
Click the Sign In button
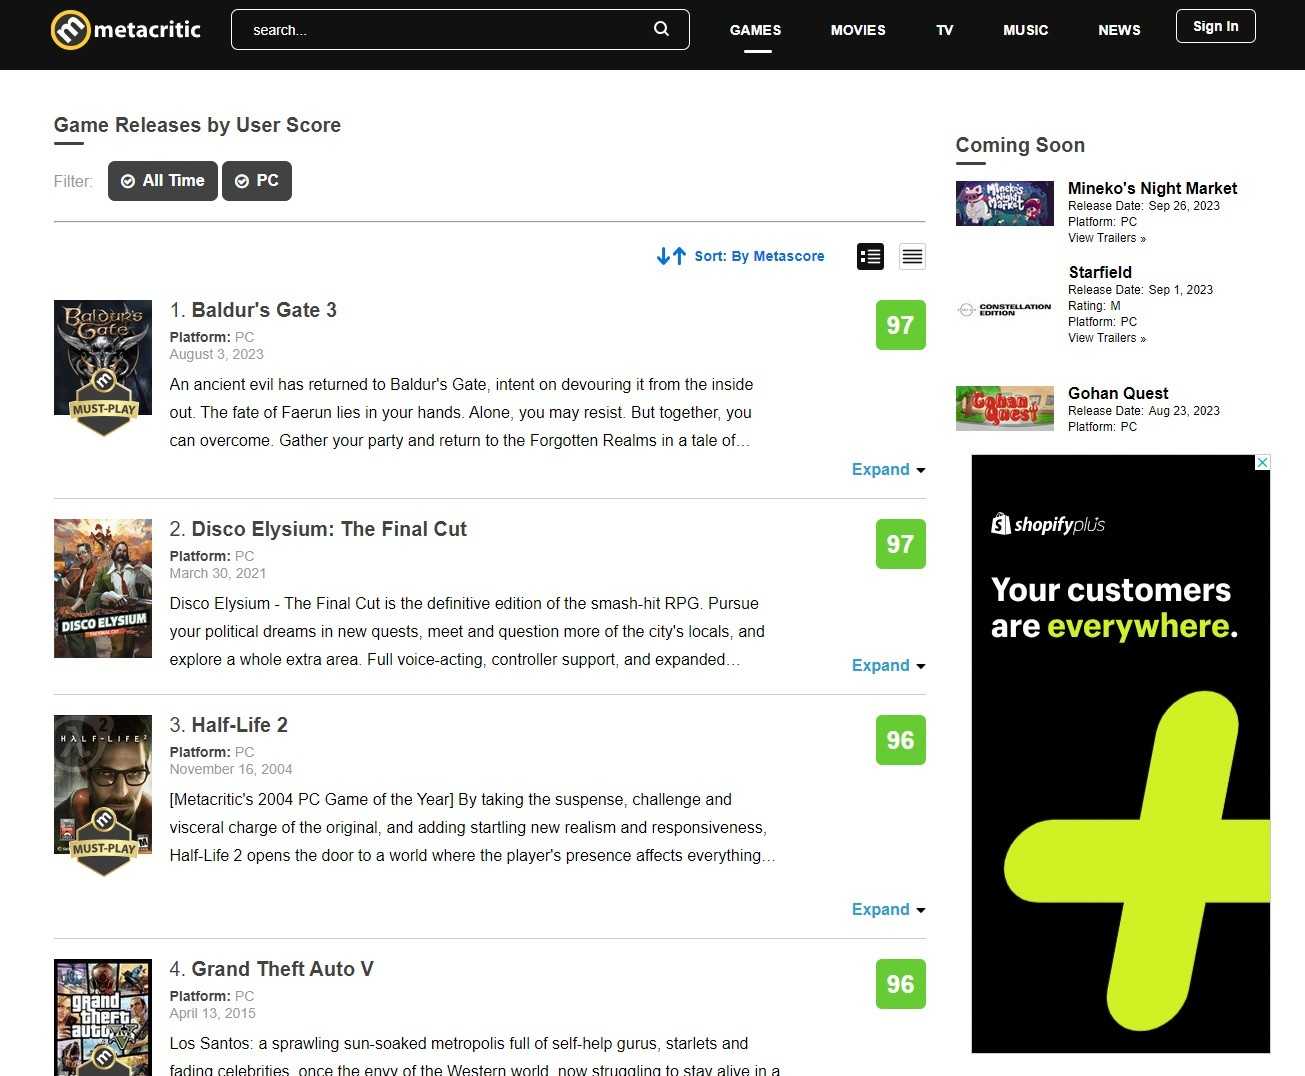click(x=1215, y=27)
